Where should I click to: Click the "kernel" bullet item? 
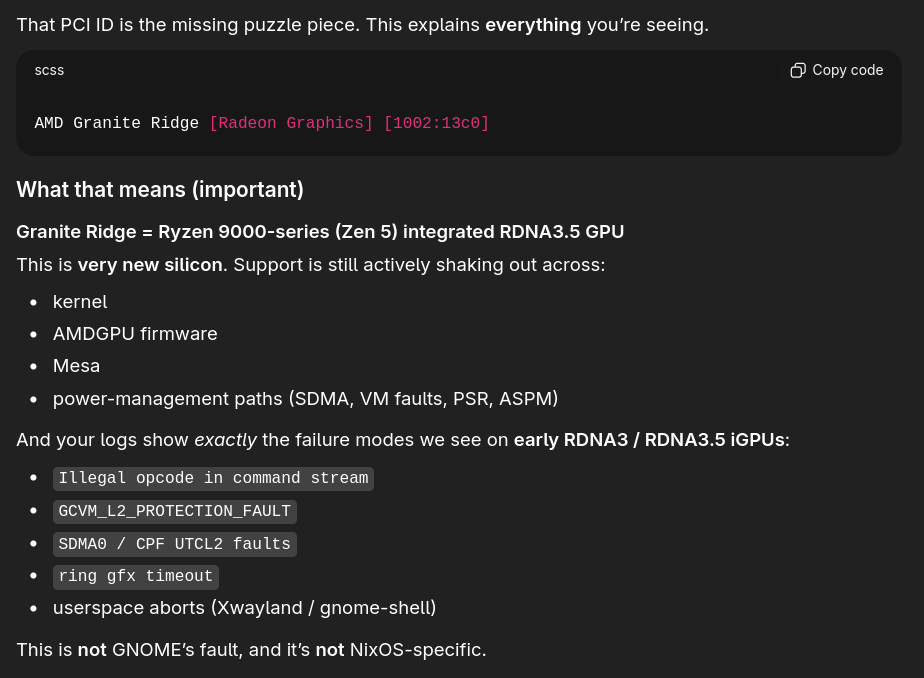click(x=80, y=301)
